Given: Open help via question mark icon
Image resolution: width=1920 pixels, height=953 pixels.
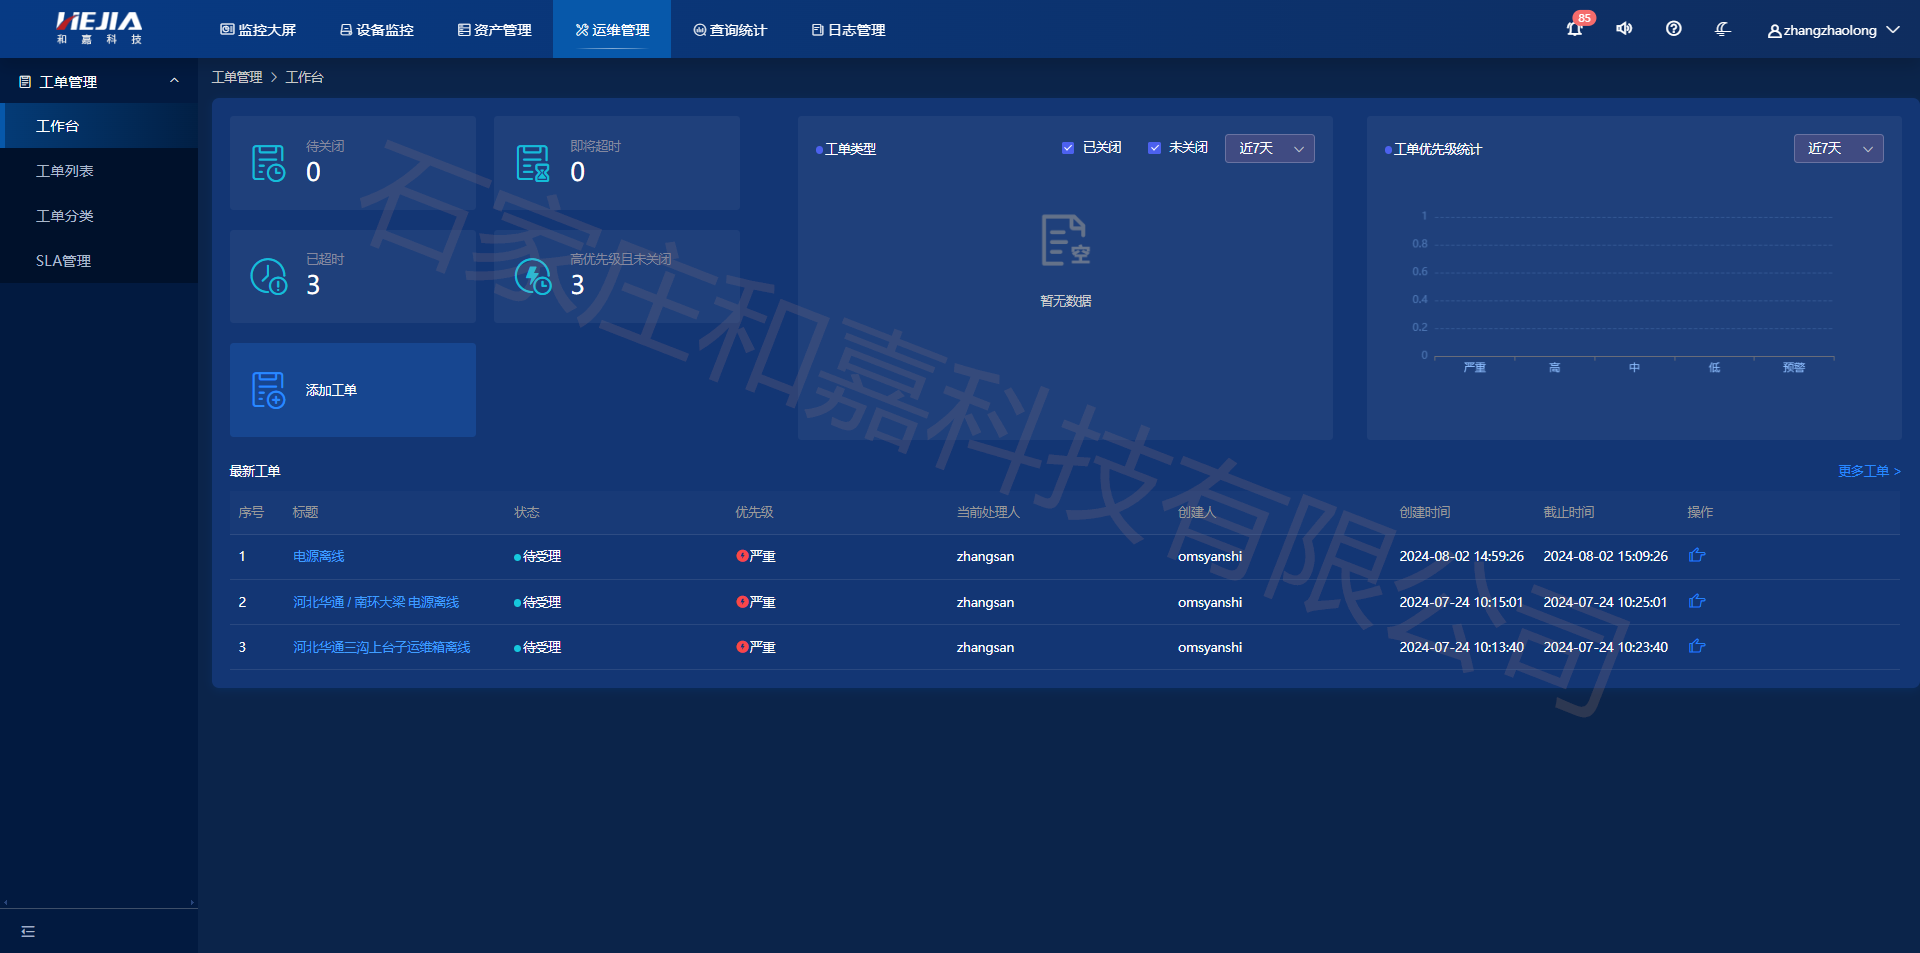Looking at the screenshot, I should pyautogui.click(x=1673, y=29).
